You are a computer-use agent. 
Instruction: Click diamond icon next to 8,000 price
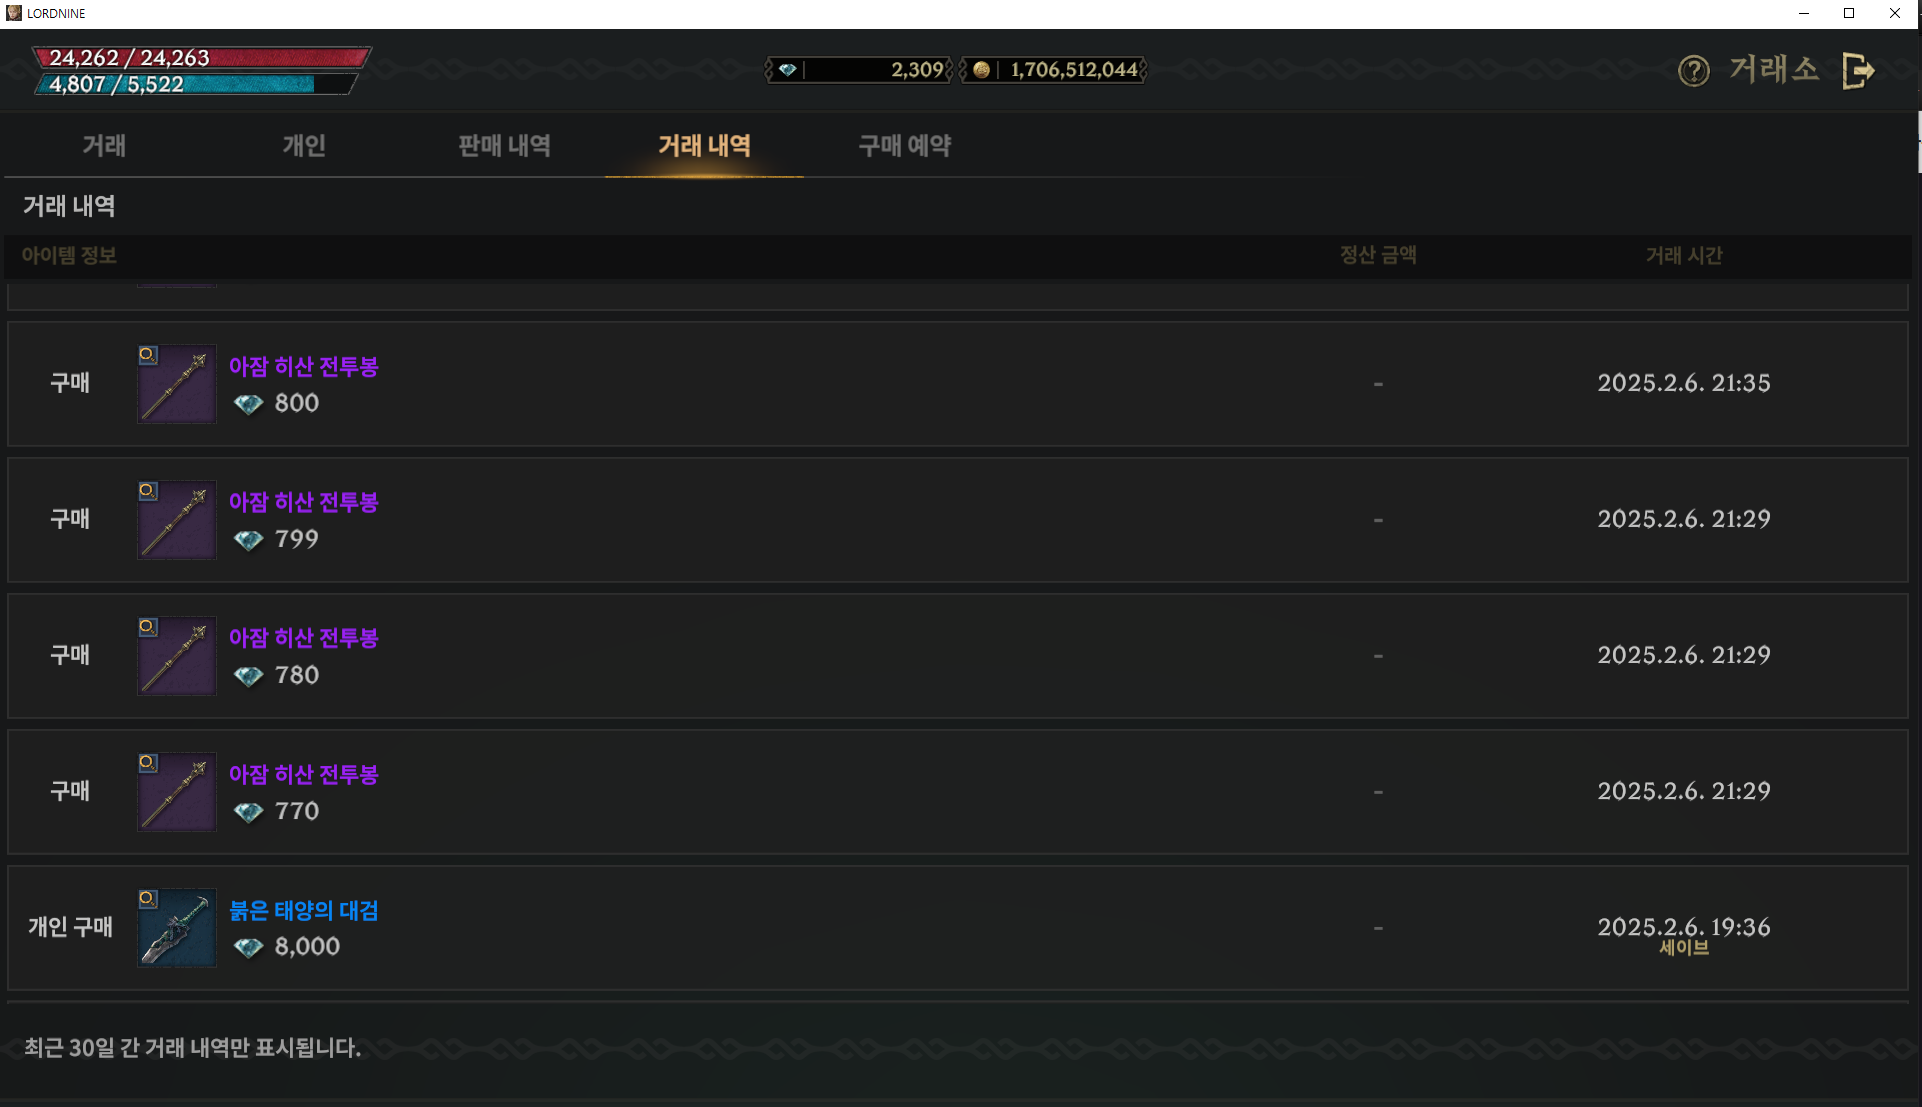point(248,947)
